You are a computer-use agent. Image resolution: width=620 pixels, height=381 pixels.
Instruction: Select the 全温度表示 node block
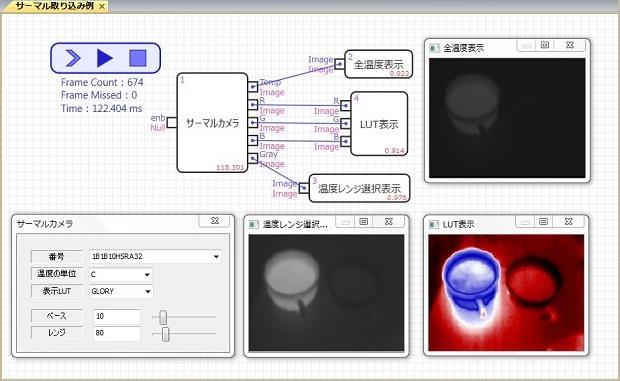[x=378, y=64]
